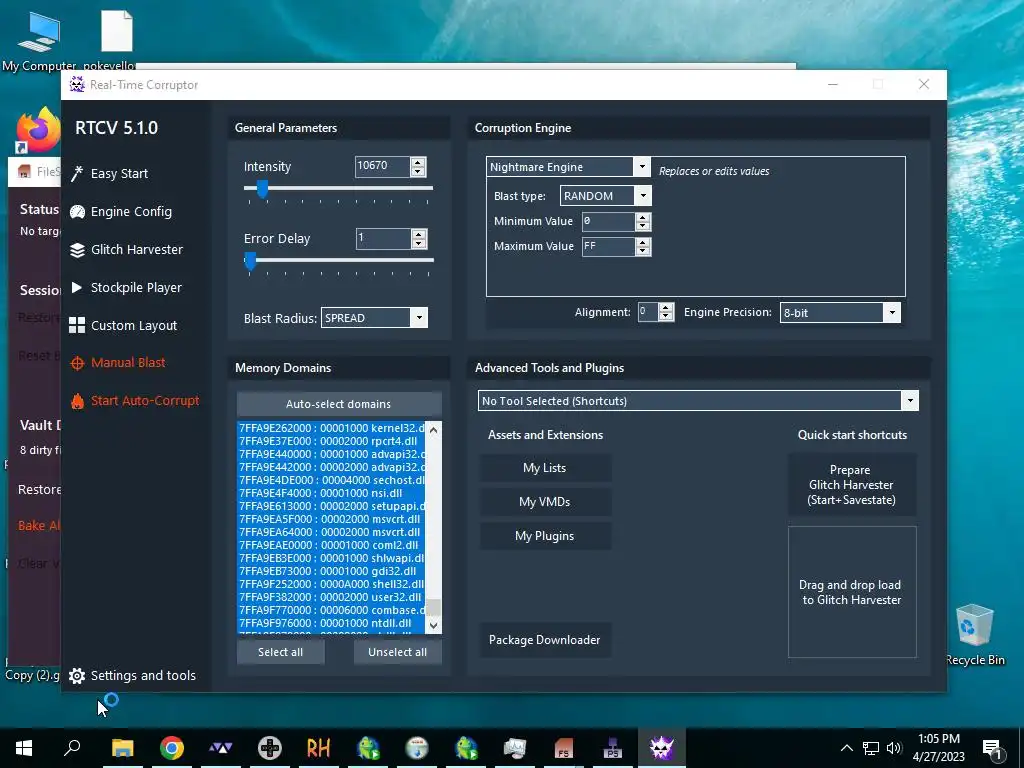The width and height of the screenshot is (1024, 768).
Task: Open Stockpile Player section
Action: [x=136, y=287]
